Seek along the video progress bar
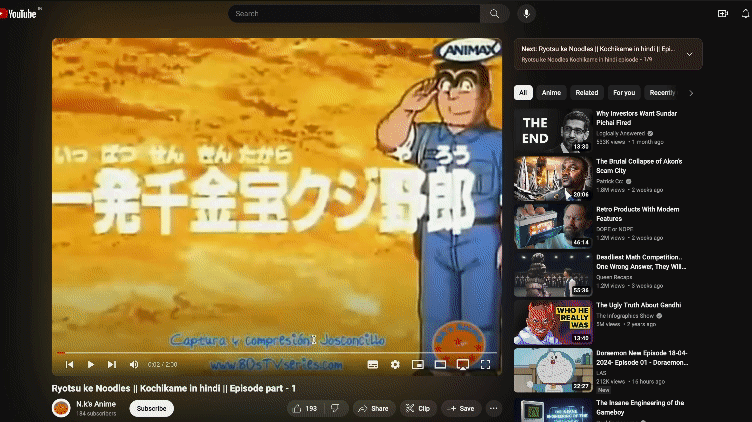 pyautogui.click(x=277, y=352)
